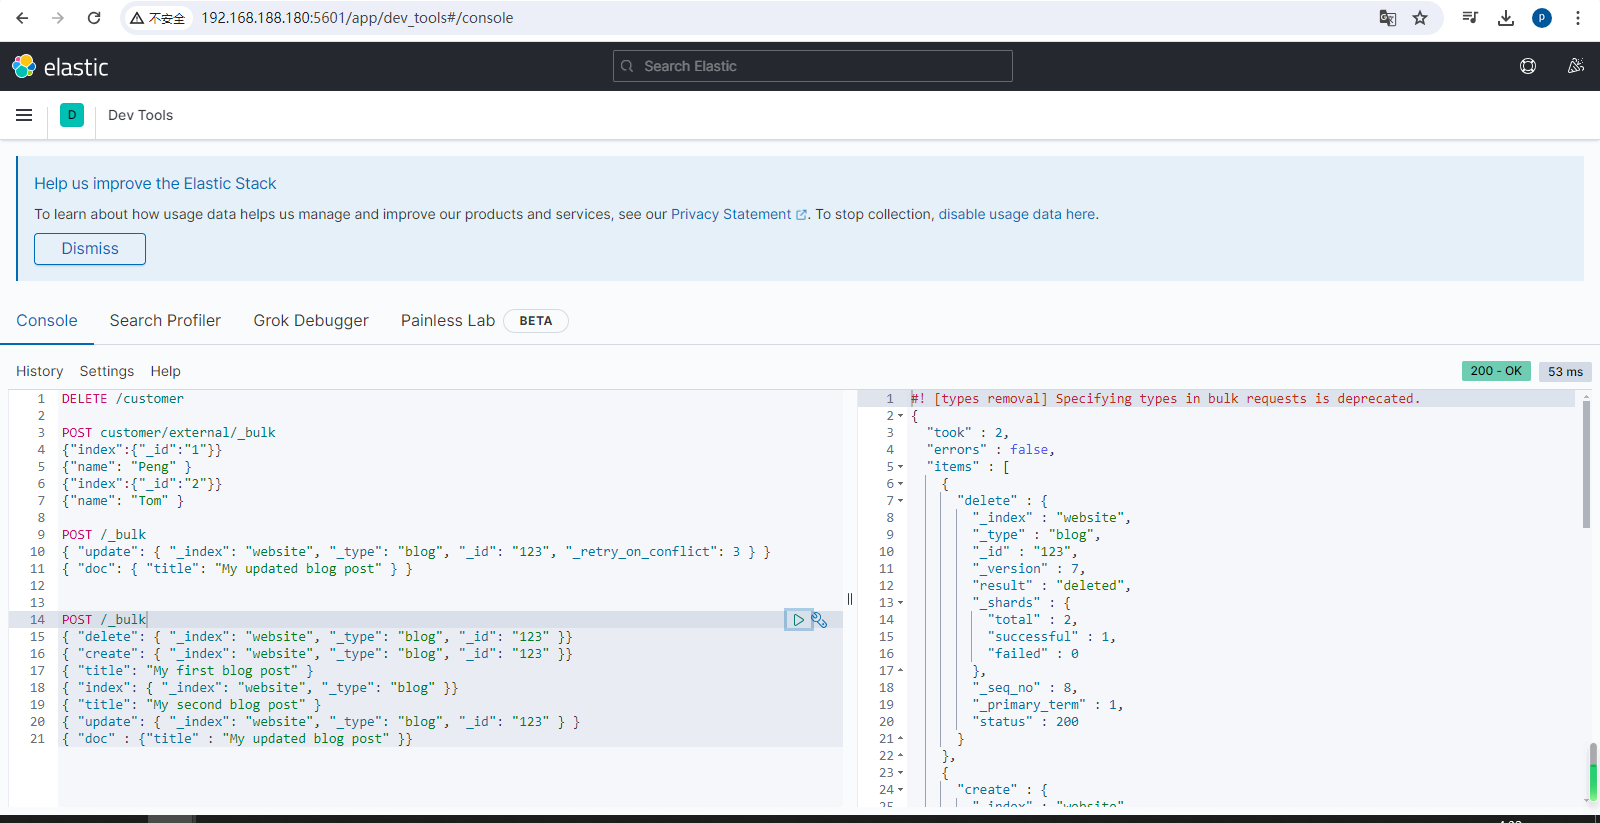Collapse the items array fold on line 5
This screenshot has height=823, width=1600.
pos(900,467)
